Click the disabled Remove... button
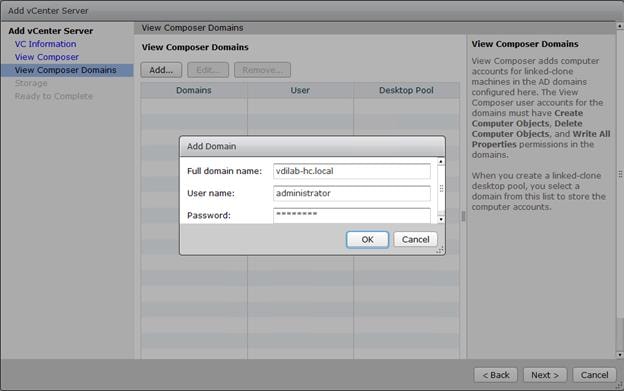The width and height of the screenshot is (624, 391). pyautogui.click(x=262, y=70)
